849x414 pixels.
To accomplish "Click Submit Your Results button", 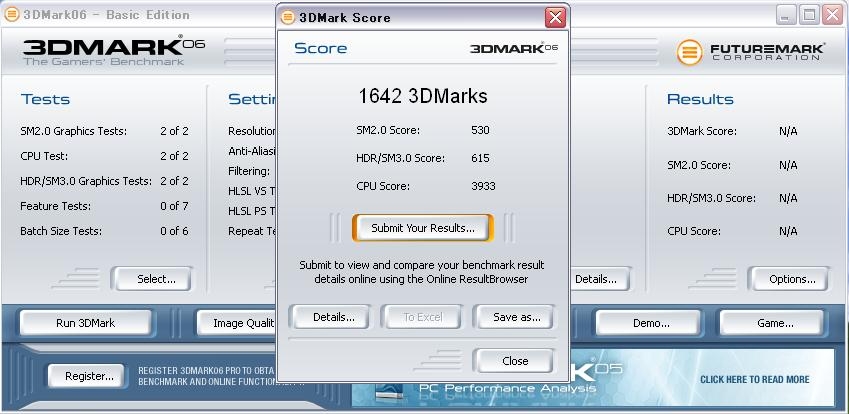I will pos(423,228).
